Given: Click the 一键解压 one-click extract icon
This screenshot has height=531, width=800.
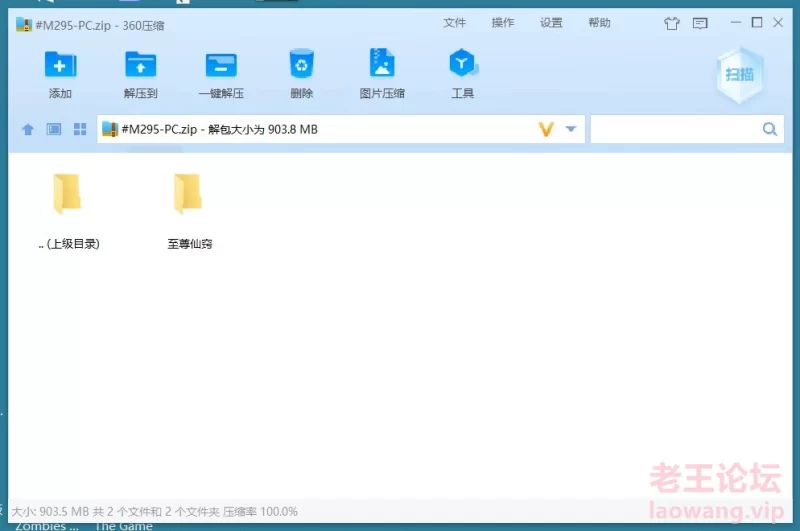Looking at the screenshot, I should pos(221,65).
